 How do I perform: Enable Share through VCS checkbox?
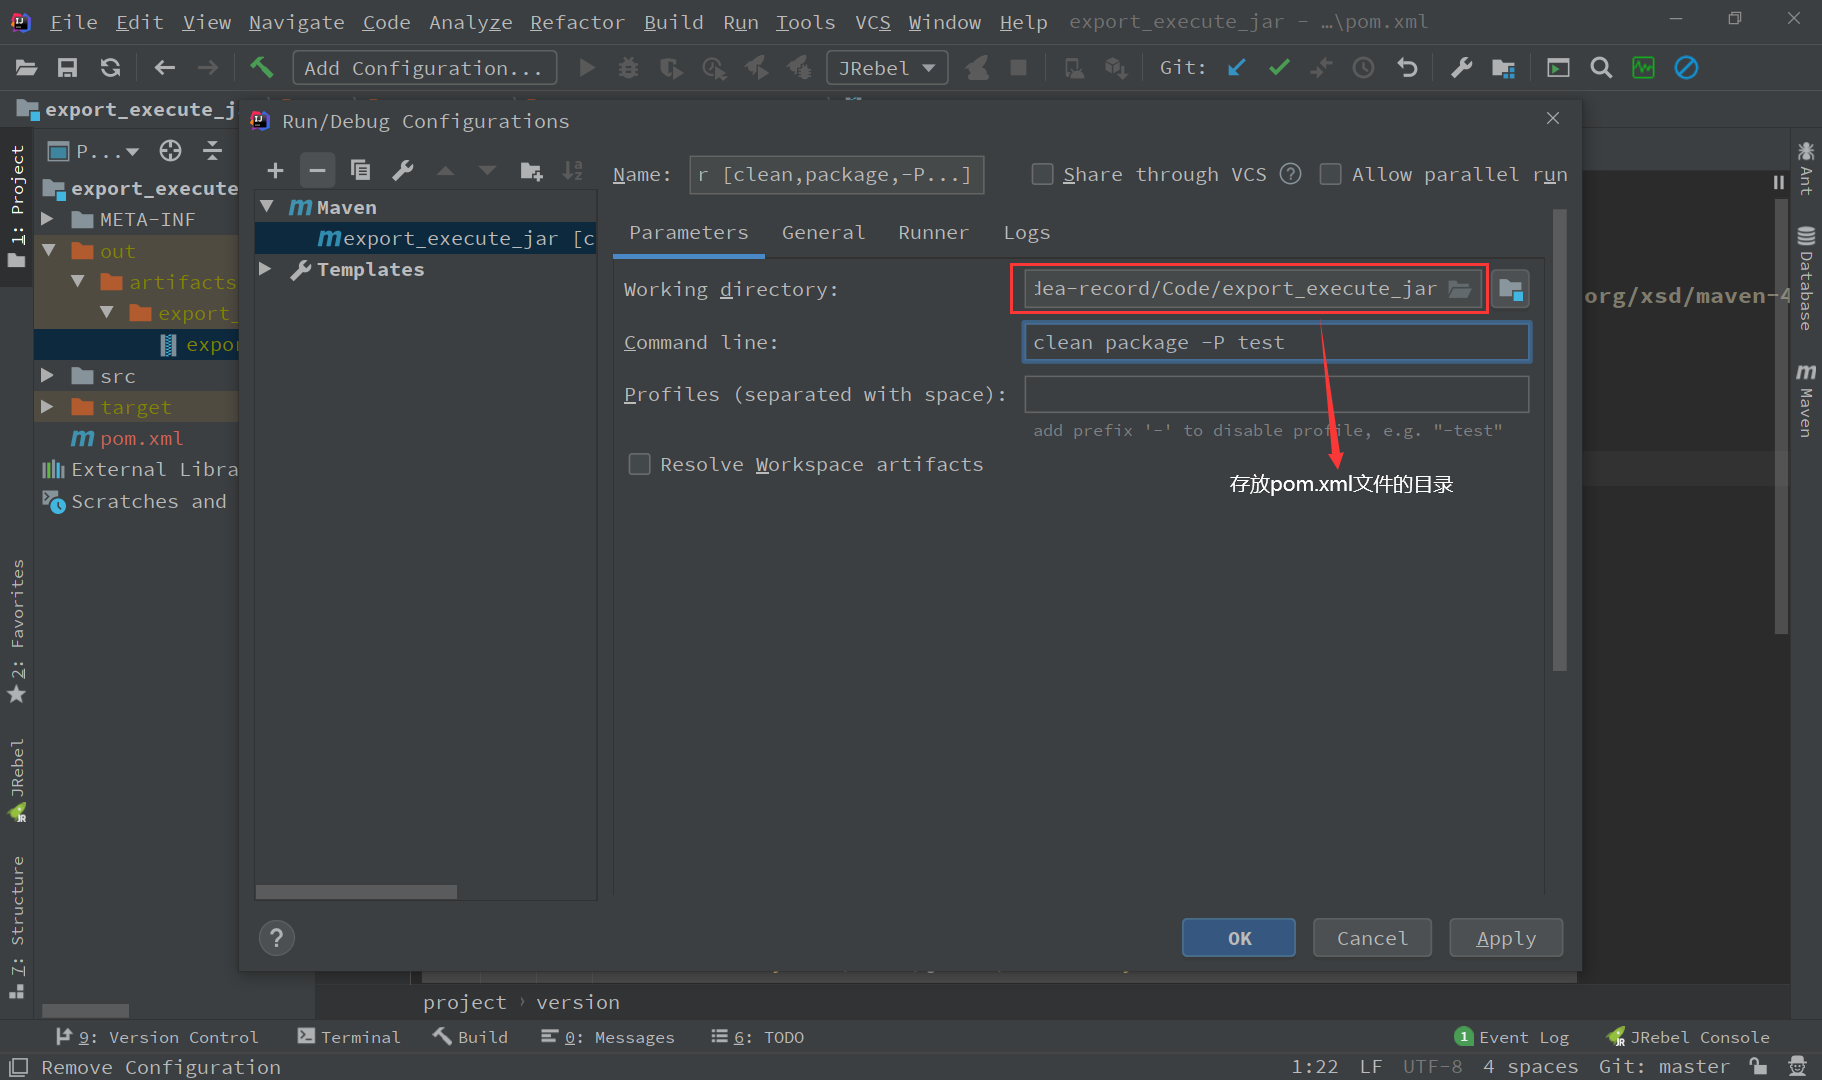(x=1042, y=174)
